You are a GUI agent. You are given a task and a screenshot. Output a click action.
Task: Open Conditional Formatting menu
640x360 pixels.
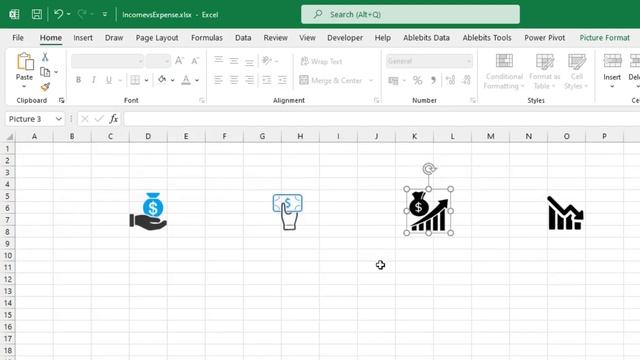click(504, 72)
